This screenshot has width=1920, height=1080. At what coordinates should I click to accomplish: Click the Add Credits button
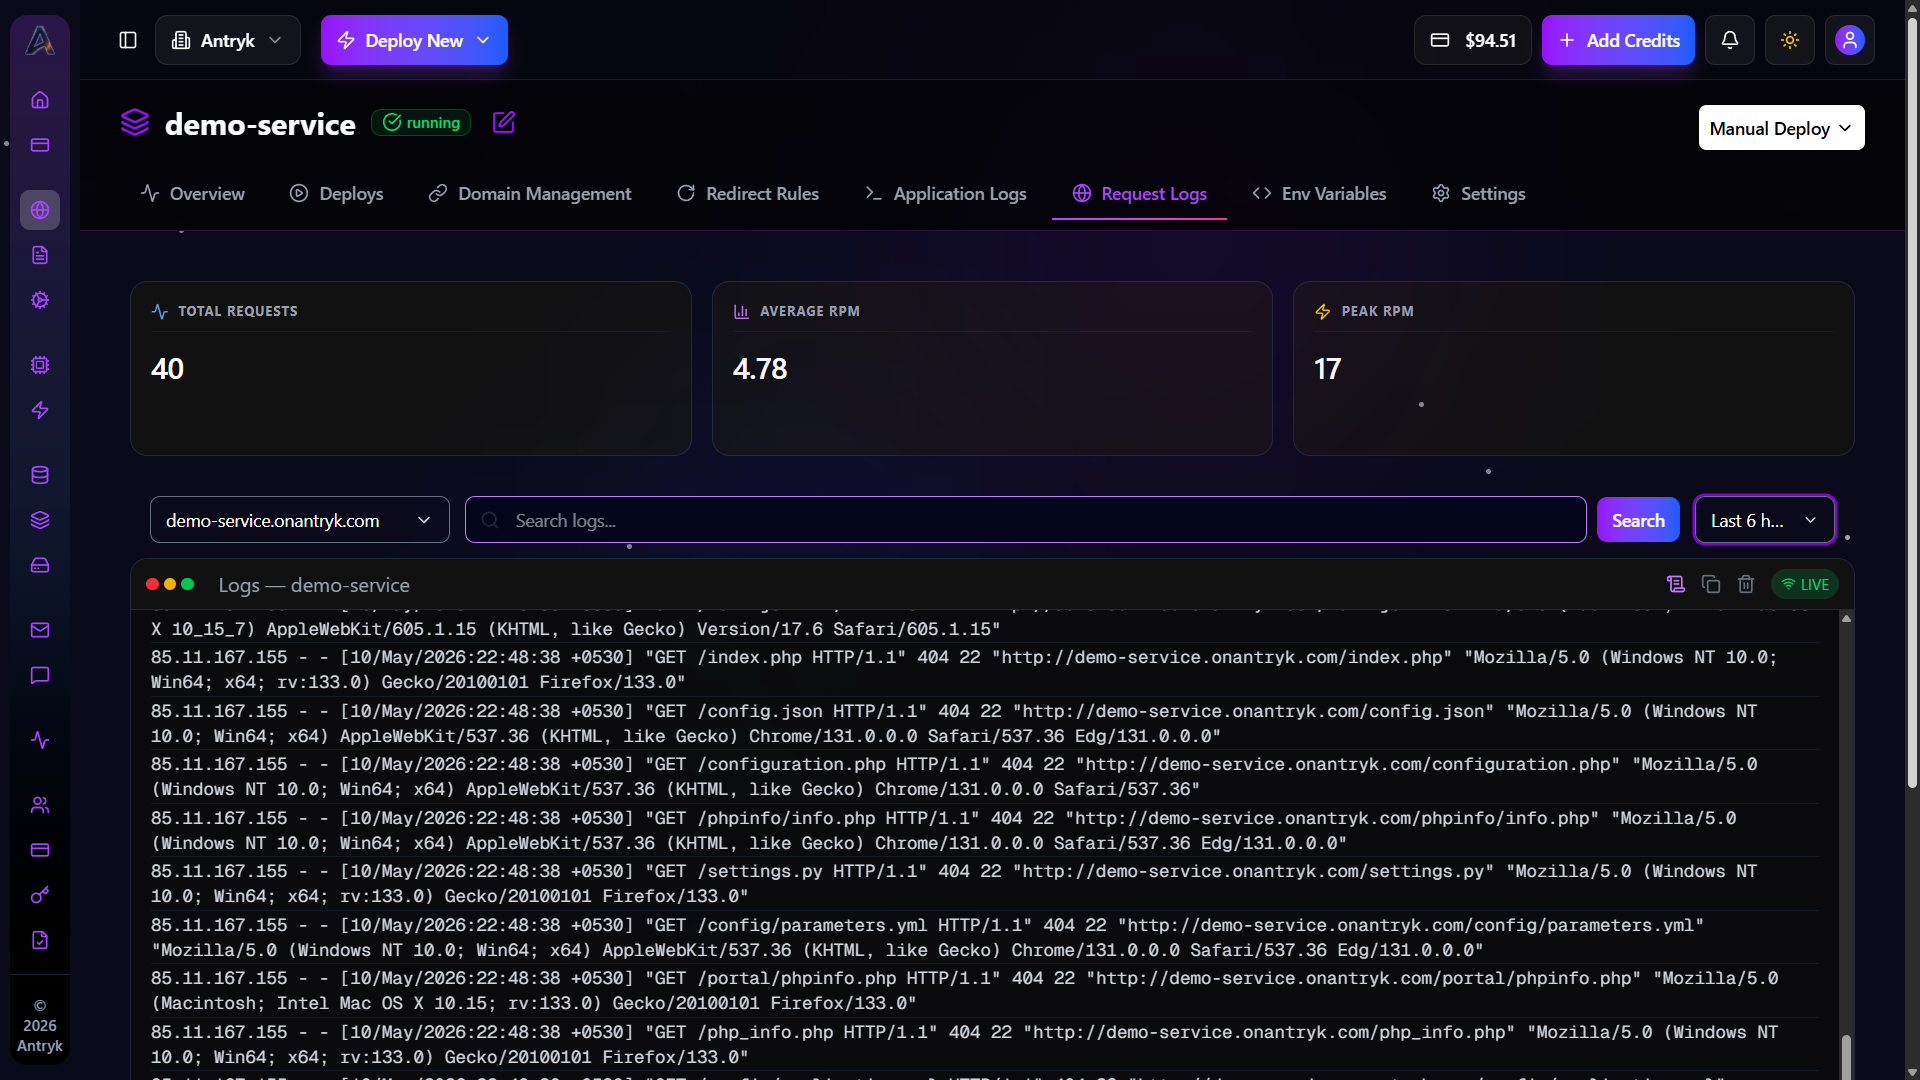[1618, 40]
